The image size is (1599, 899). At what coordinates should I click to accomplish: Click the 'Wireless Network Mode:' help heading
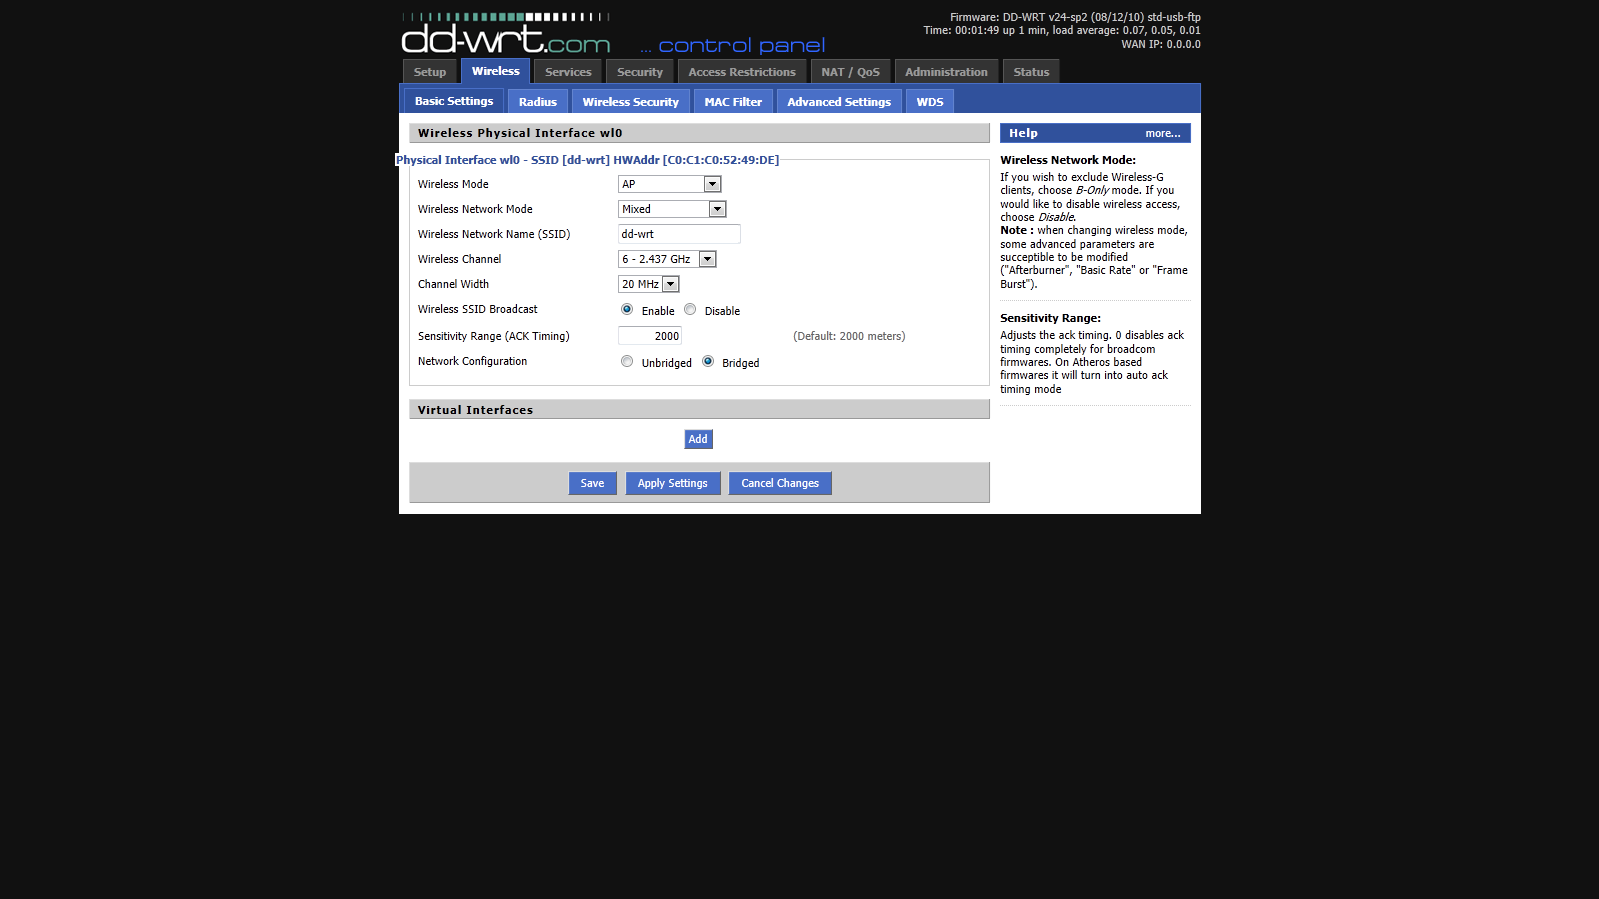click(x=1068, y=160)
